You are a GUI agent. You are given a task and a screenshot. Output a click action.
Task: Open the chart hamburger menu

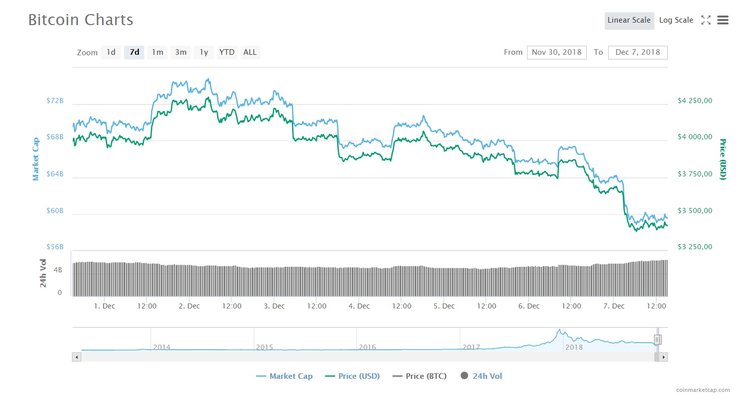(x=723, y=20)
